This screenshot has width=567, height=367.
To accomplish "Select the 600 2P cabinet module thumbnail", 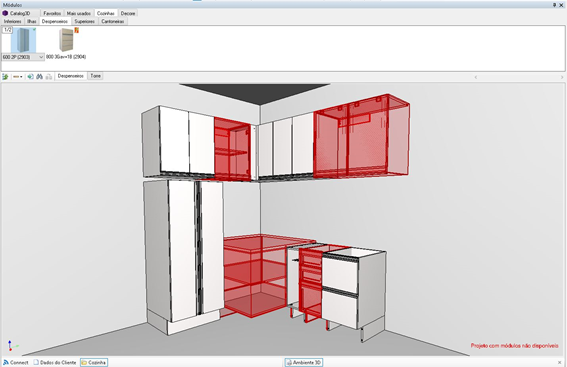I will point(23,40).
